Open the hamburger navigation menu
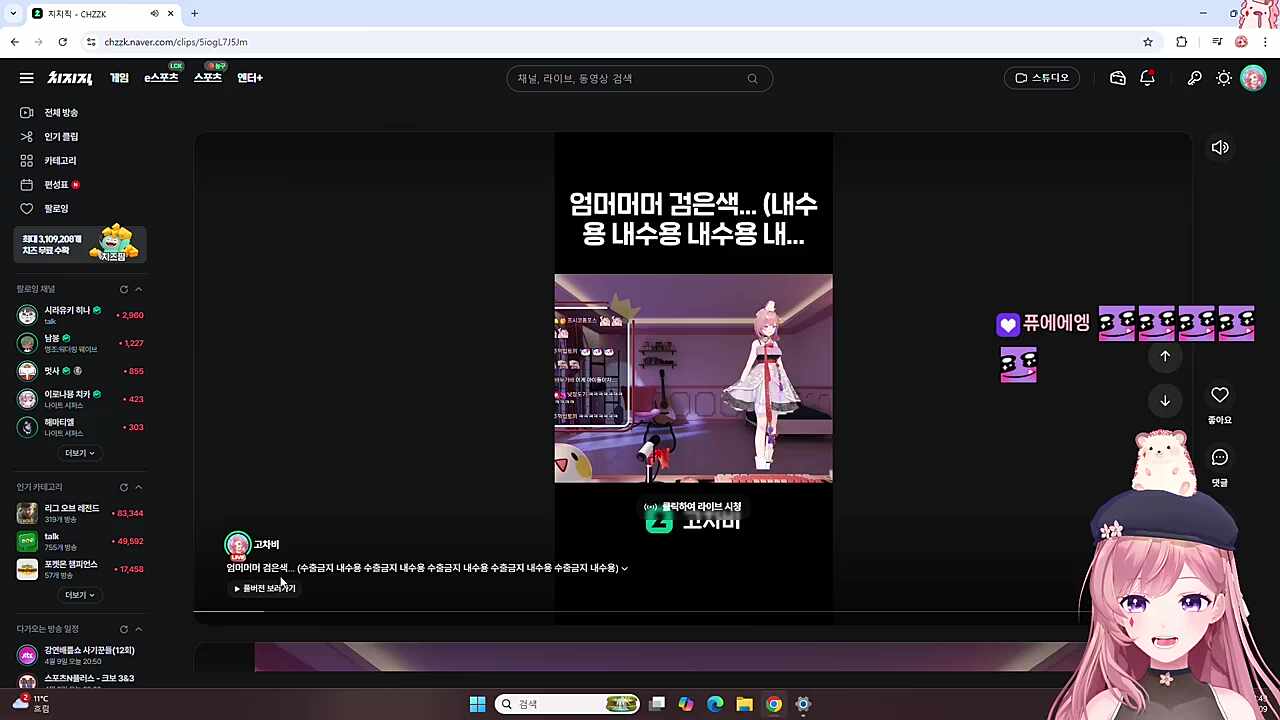 tap(27, 78)
